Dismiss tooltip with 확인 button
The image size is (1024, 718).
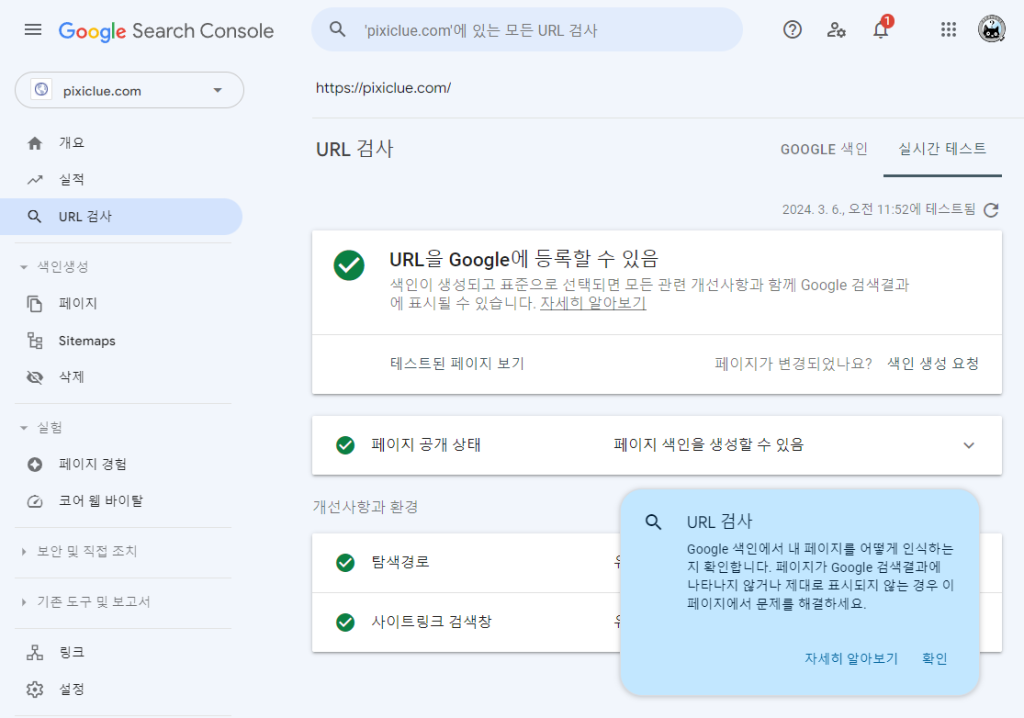(935, 659)
